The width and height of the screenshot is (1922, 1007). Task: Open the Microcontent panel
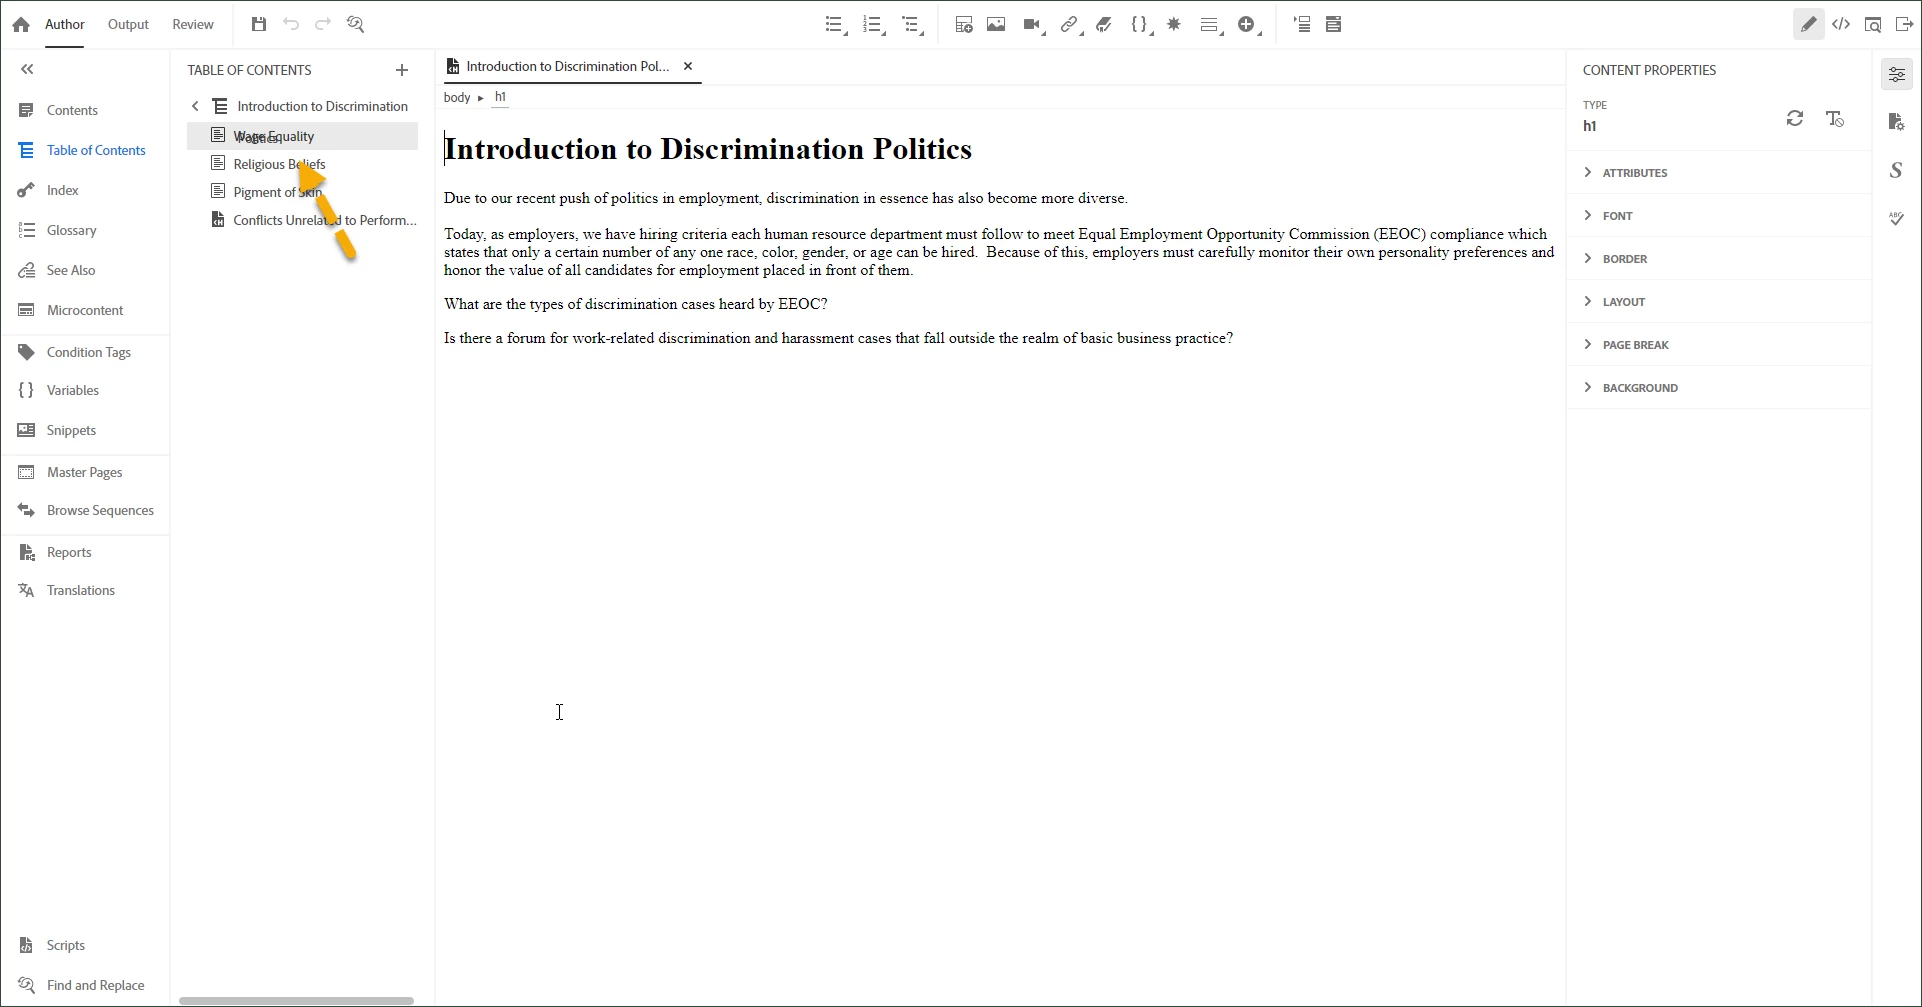point(85,310)
